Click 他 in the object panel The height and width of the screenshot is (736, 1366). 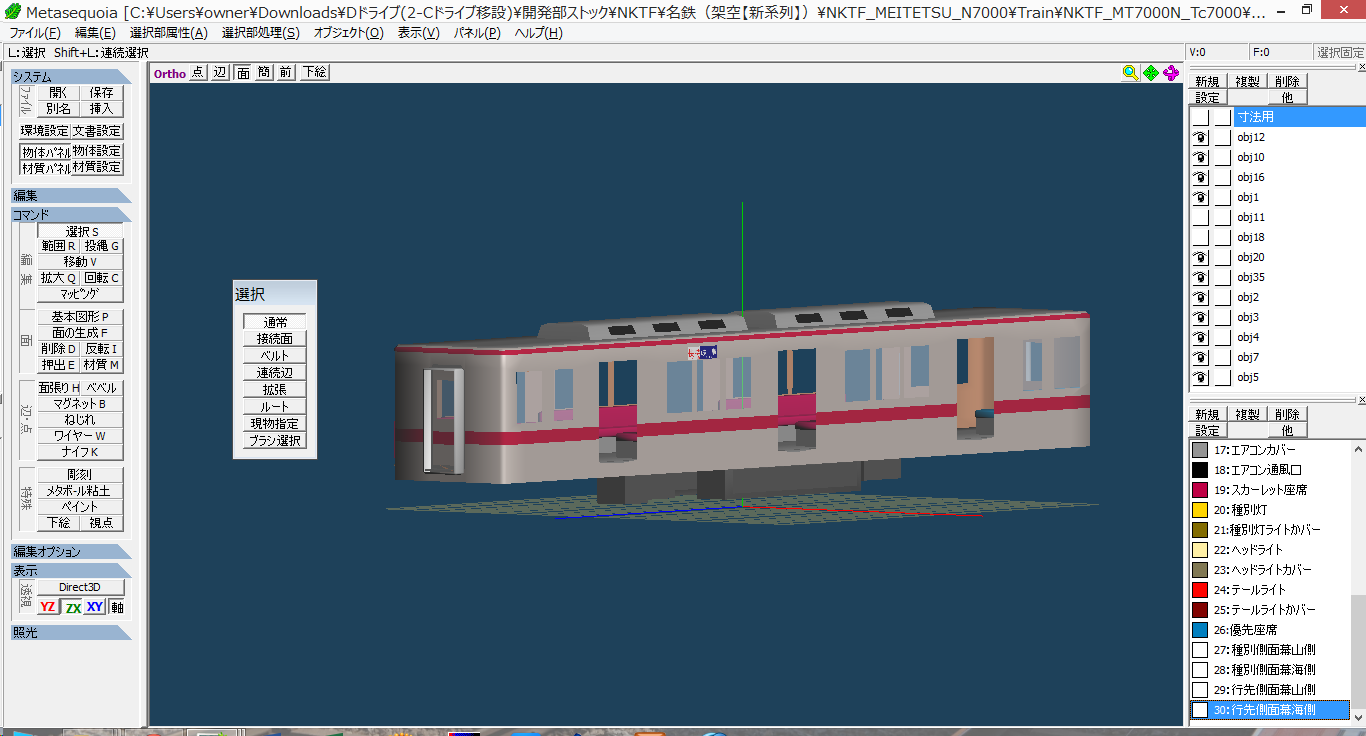[1287, 97]
